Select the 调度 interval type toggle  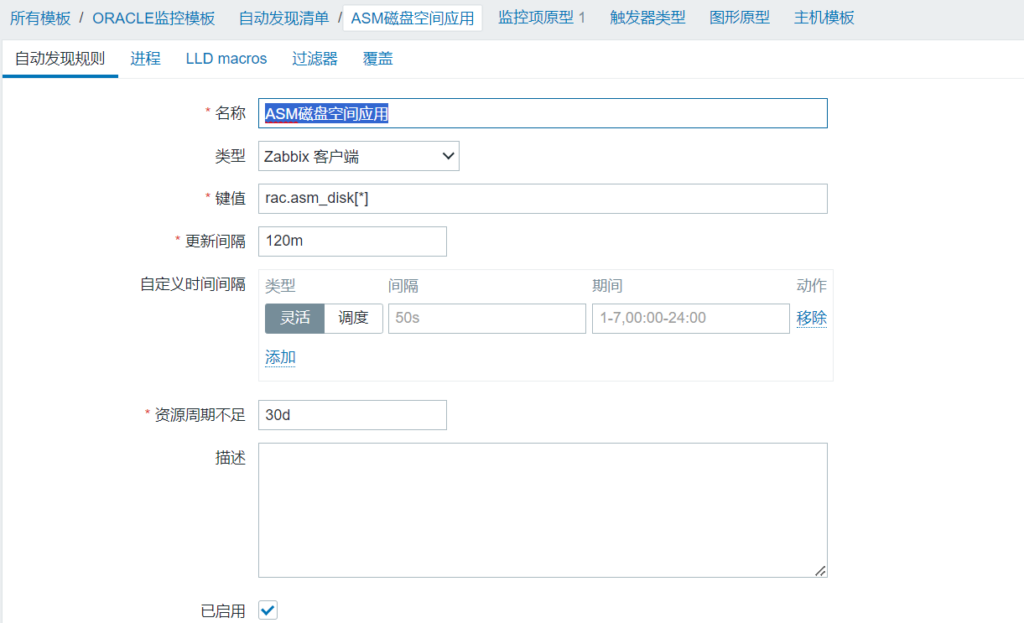click(354, 318)
